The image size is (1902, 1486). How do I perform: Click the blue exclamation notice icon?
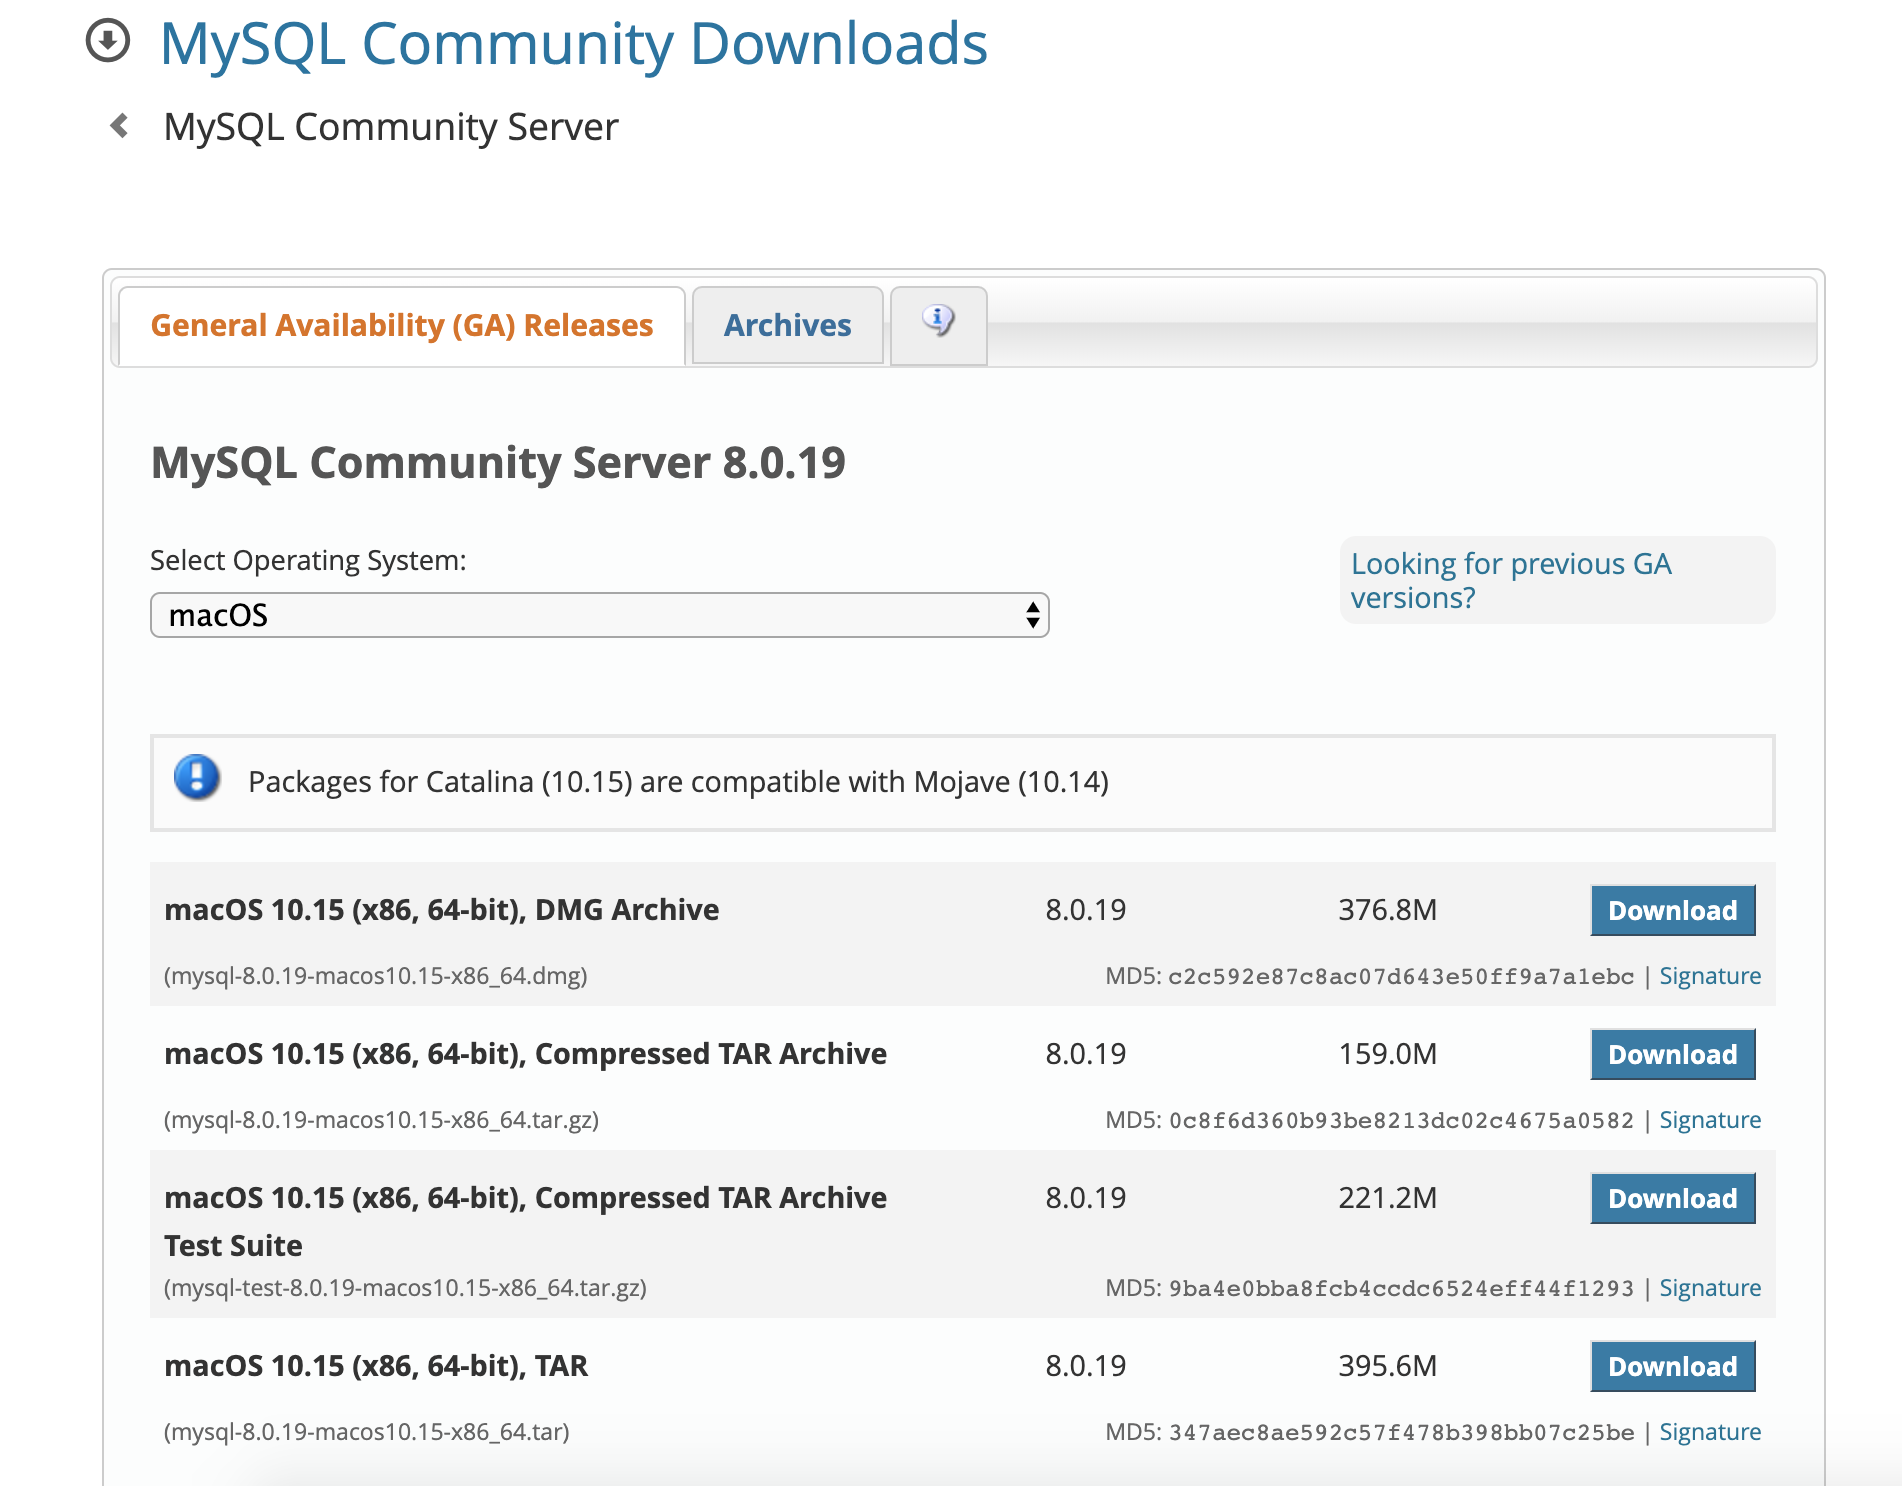(197, 778)
